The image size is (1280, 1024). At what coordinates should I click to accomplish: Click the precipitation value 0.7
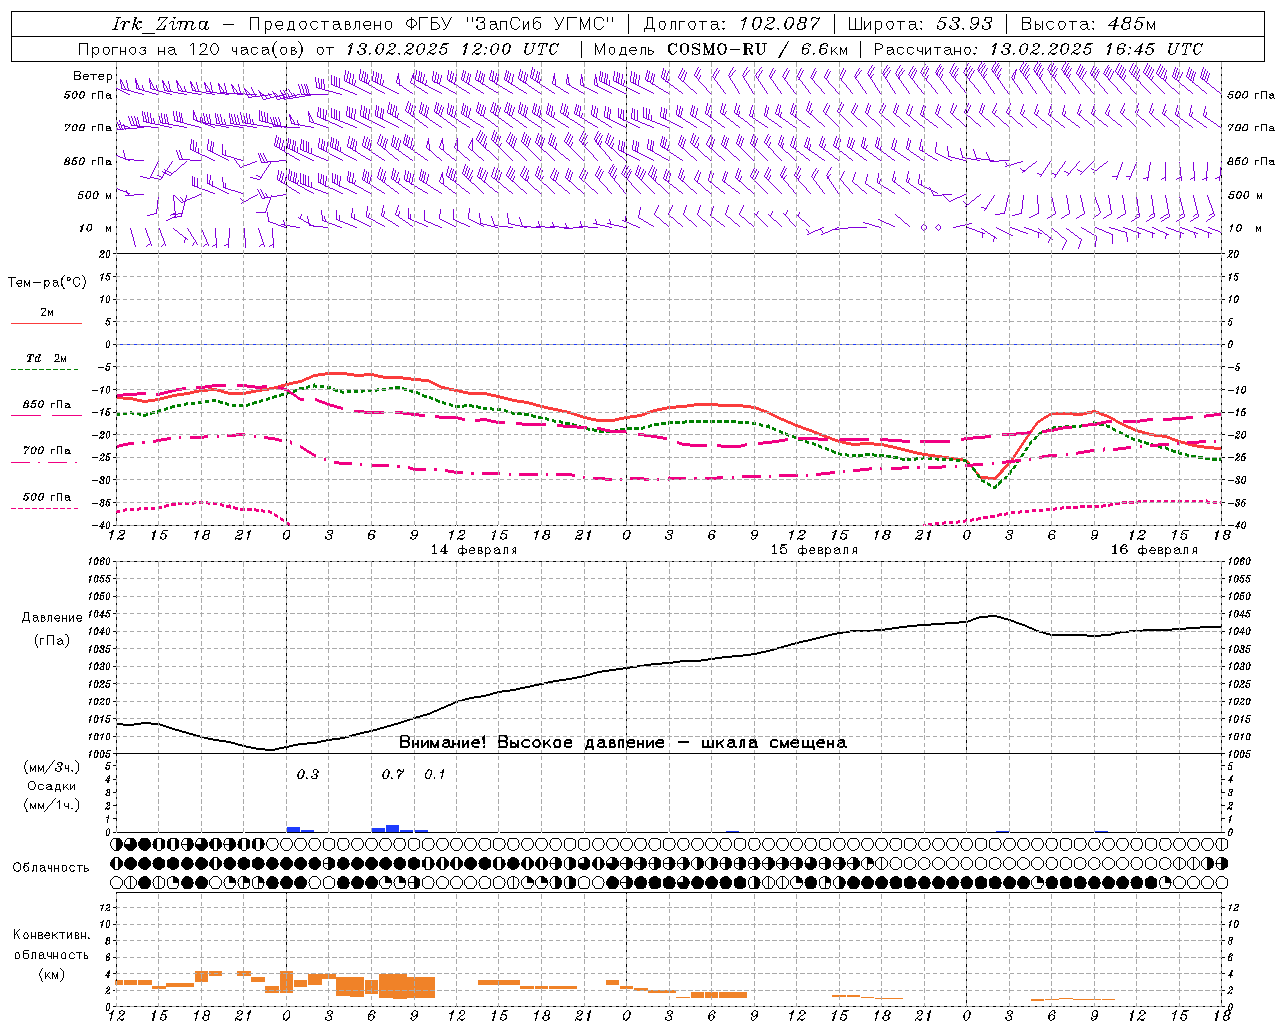pyautogui.click(x=393, y=774)
